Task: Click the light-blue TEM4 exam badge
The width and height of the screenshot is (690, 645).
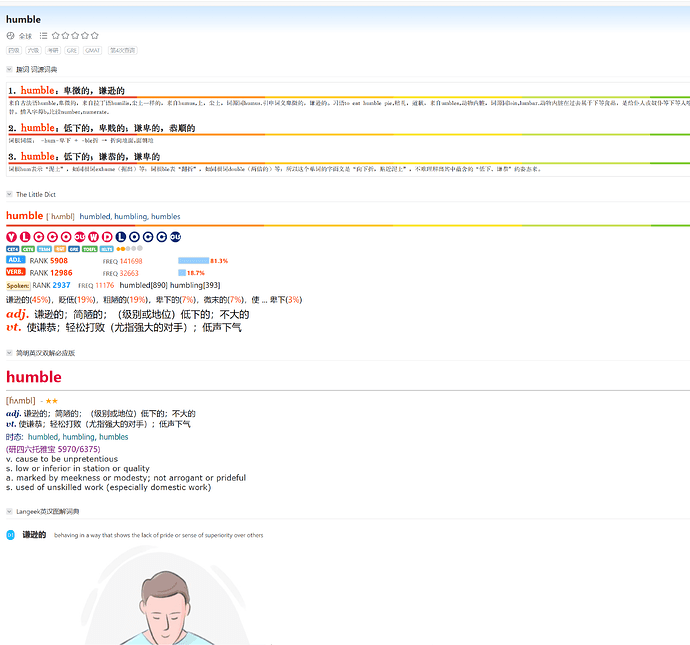Action: point(44,249)
